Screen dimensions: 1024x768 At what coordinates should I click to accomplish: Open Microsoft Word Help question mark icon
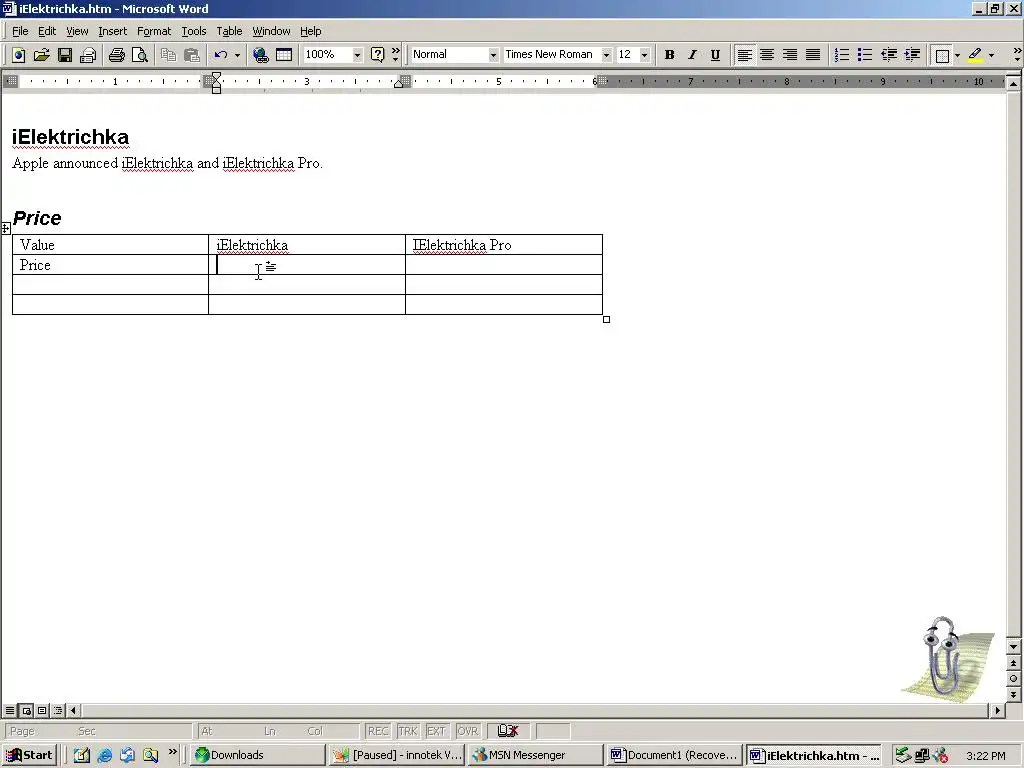pyautogui.click(x=377, y=55)
